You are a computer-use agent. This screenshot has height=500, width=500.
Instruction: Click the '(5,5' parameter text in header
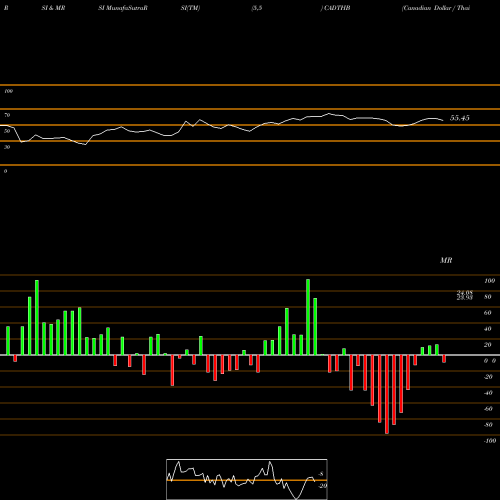(257, 8)
